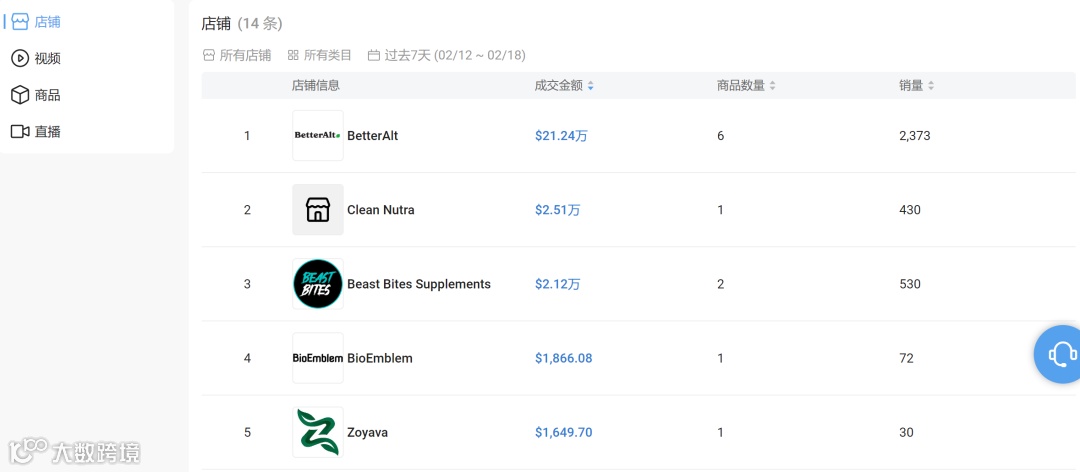This screenshot has width=1080, height=472.
Task: Select Beast Bites product count 2
Action: tap(720, 284)
